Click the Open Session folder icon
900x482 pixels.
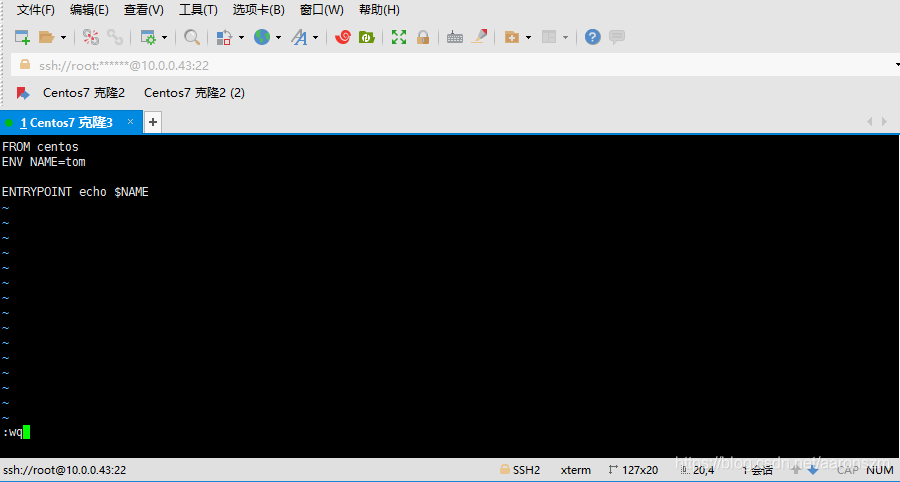click(x=46, y=37)
